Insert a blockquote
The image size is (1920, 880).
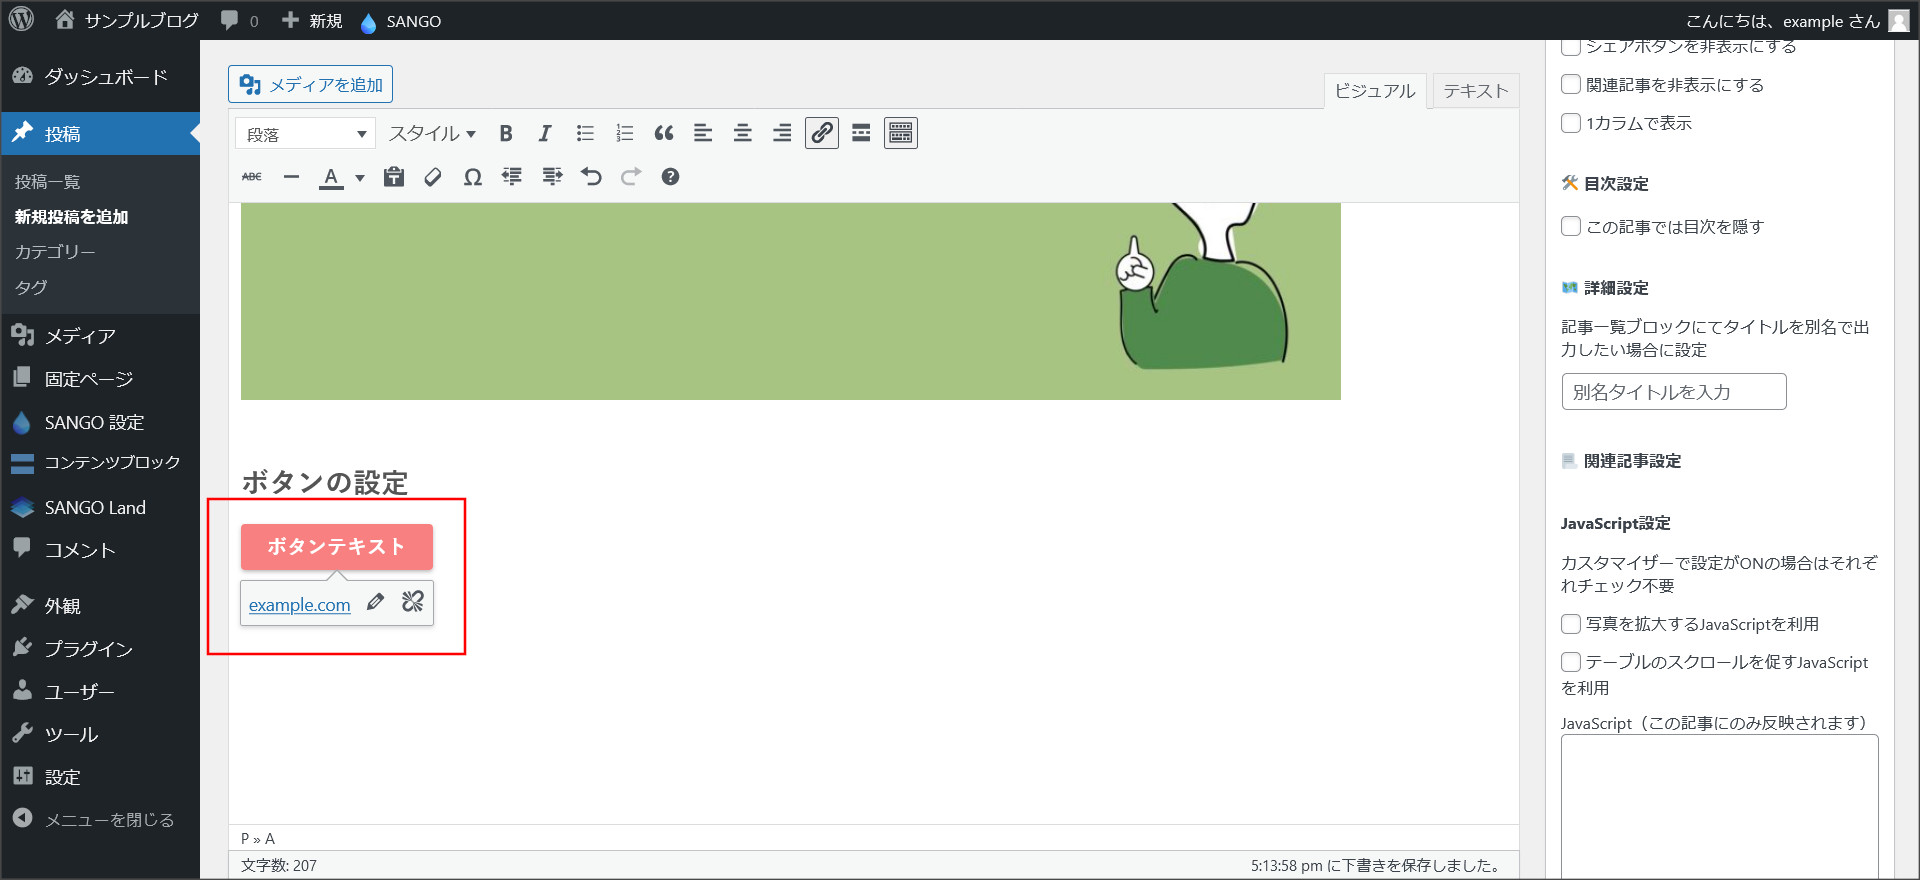[664, 133]
